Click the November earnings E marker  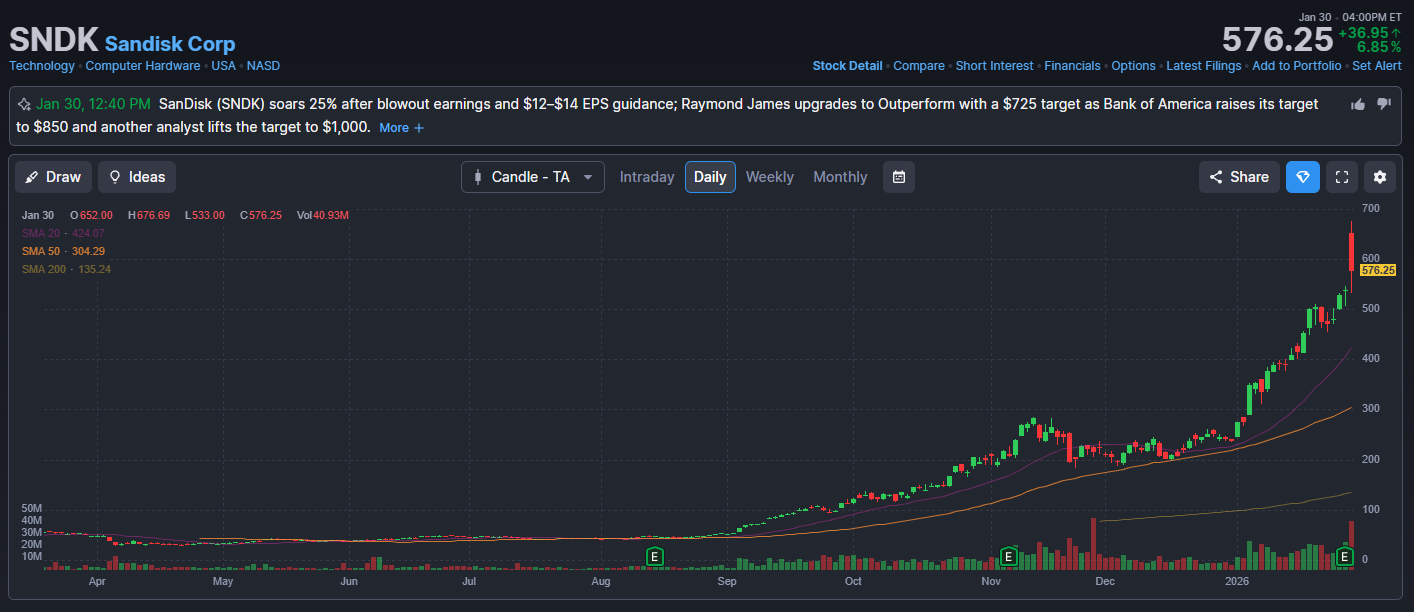(1008, 556)
